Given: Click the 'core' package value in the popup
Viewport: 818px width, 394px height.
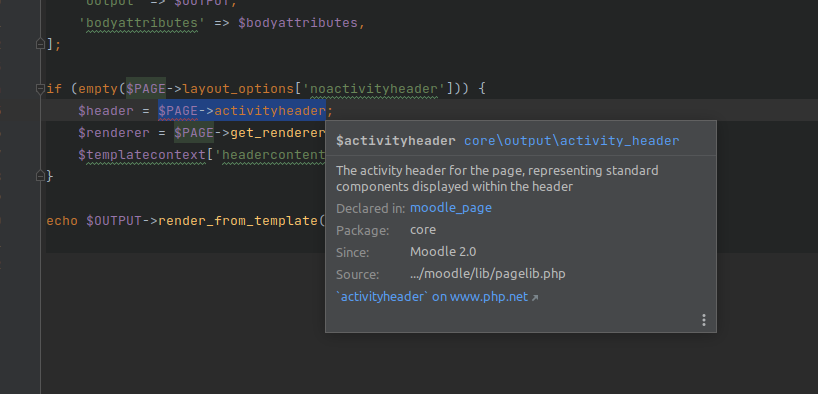Looking at the screenshot, I should 423,230.
